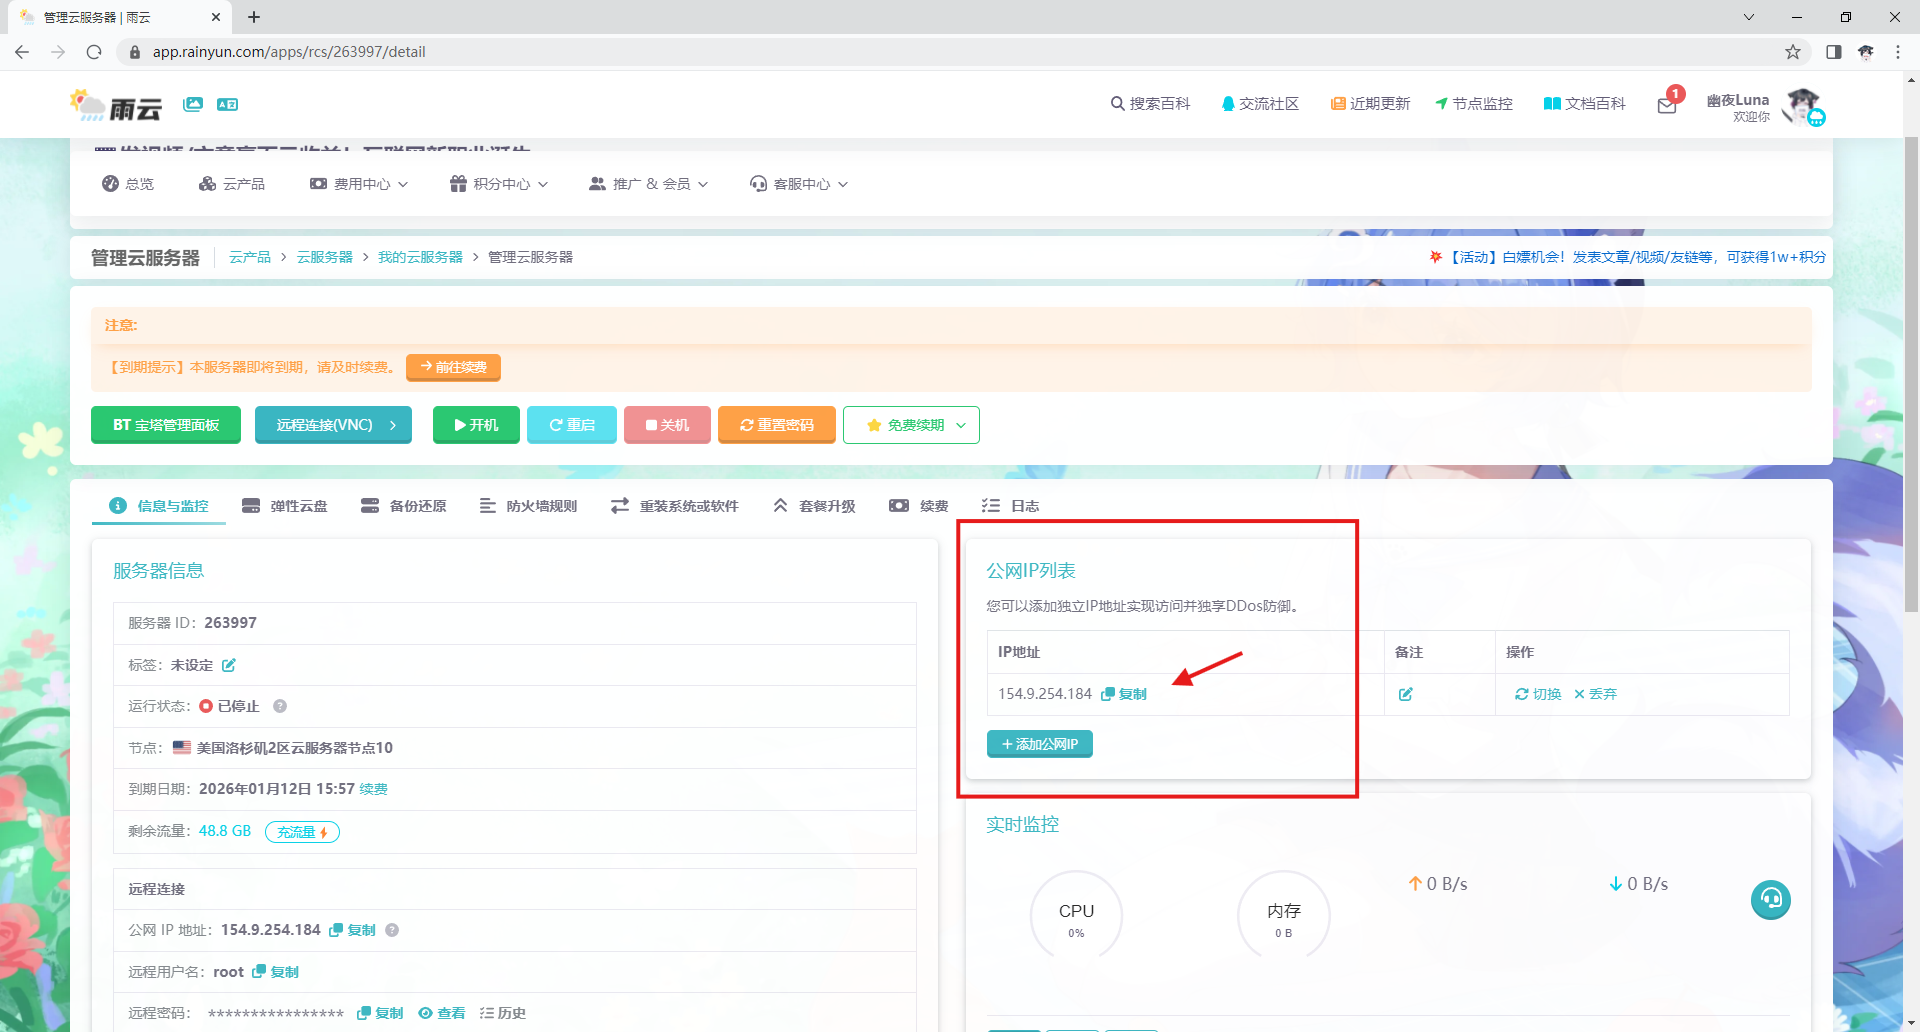Bookmark this page with star icon
This screenshot has width=1920, height=1032.
1793,52
